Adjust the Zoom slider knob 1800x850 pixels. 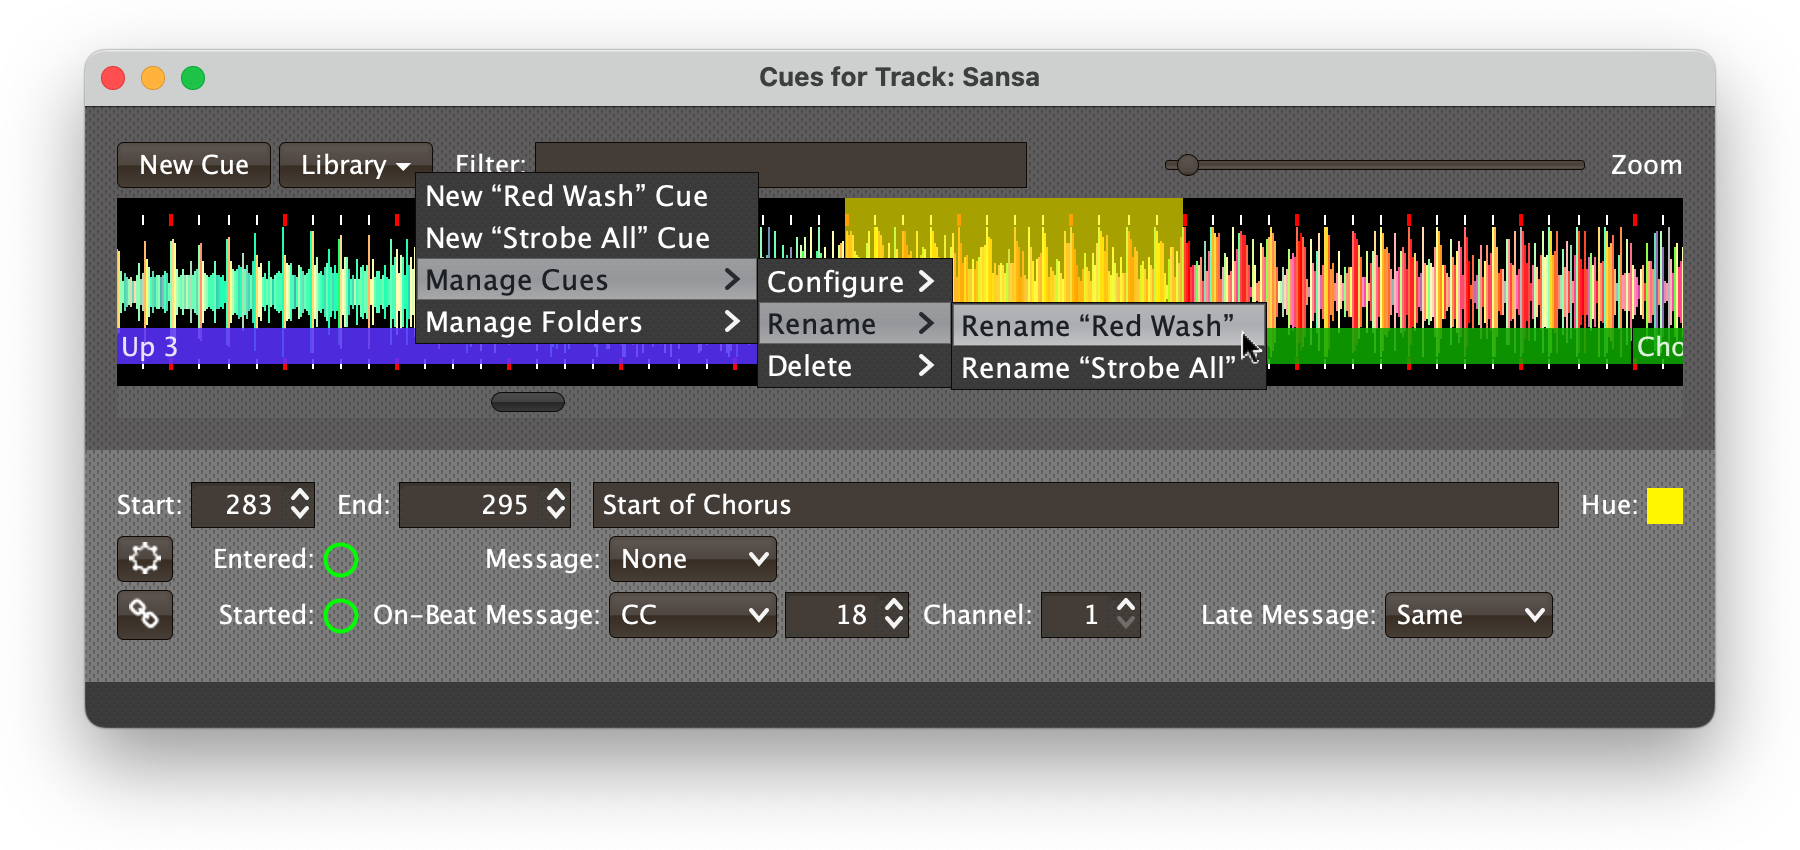(x=1187, y=165)
